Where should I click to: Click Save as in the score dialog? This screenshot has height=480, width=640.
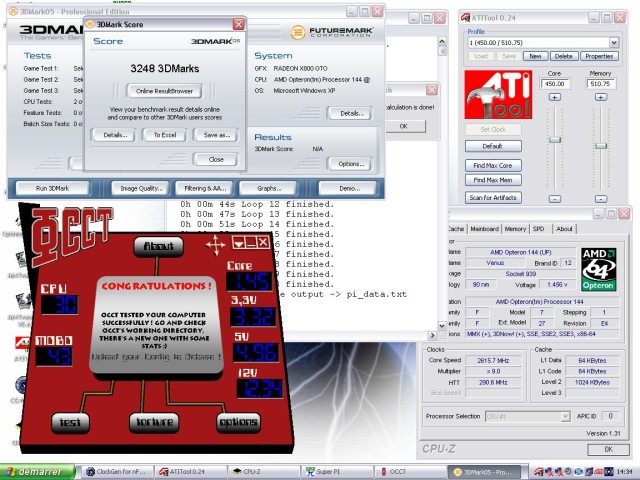(216, 135)
